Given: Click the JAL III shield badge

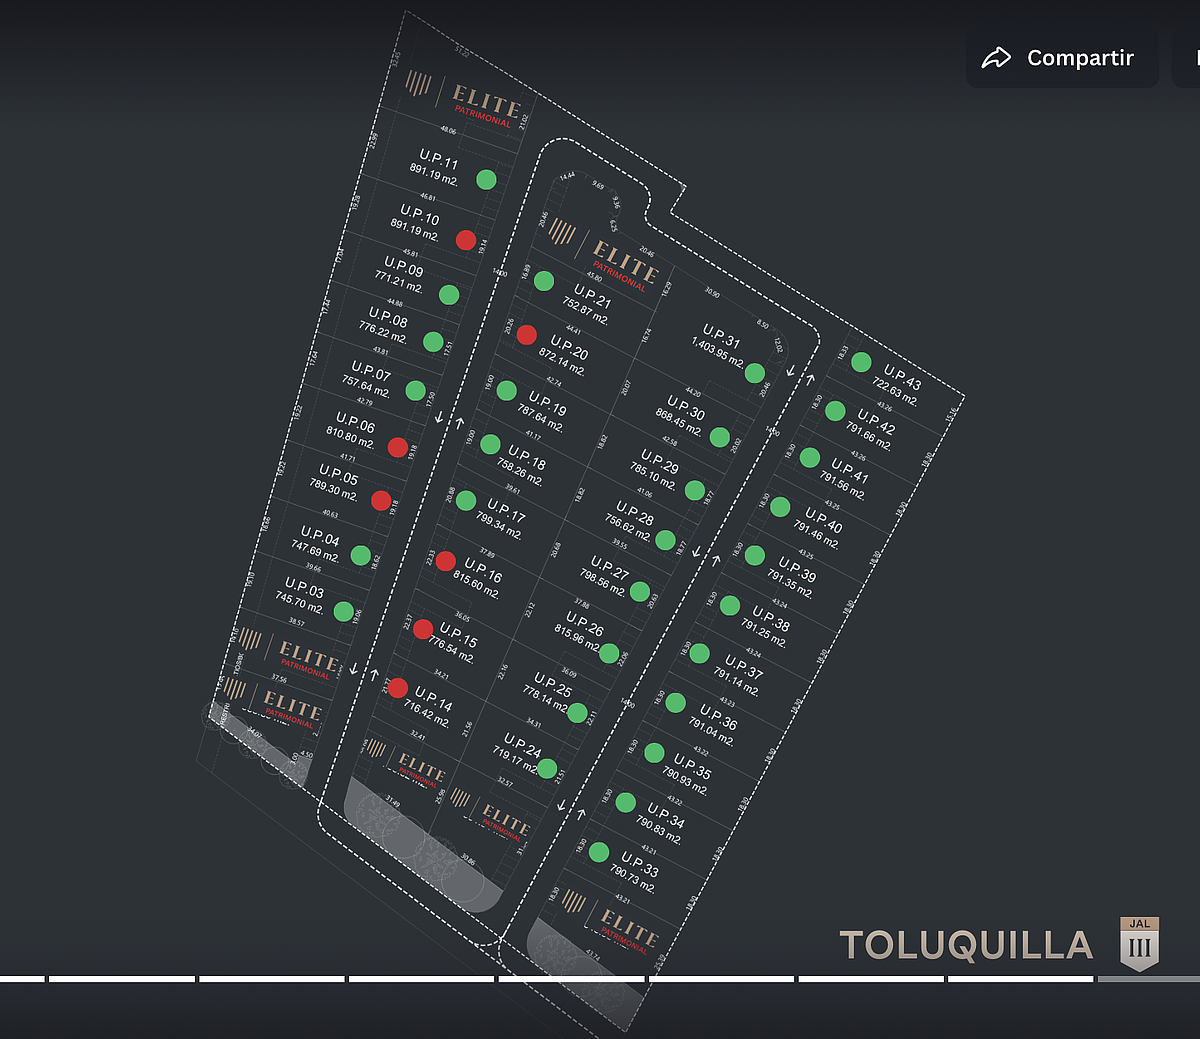Looking at the screenshot, I should 1139,944.
